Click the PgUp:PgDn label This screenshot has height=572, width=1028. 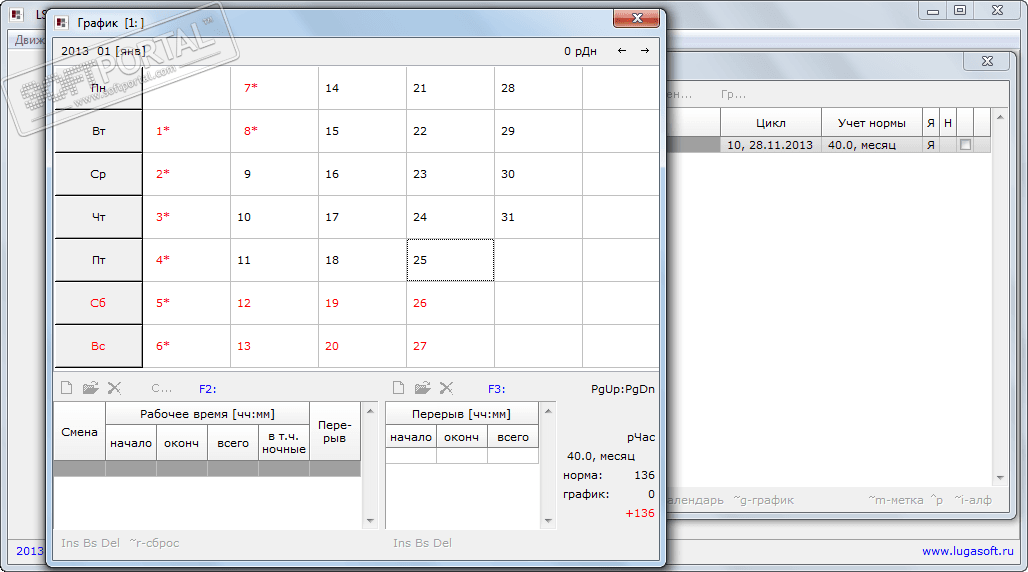622,389
